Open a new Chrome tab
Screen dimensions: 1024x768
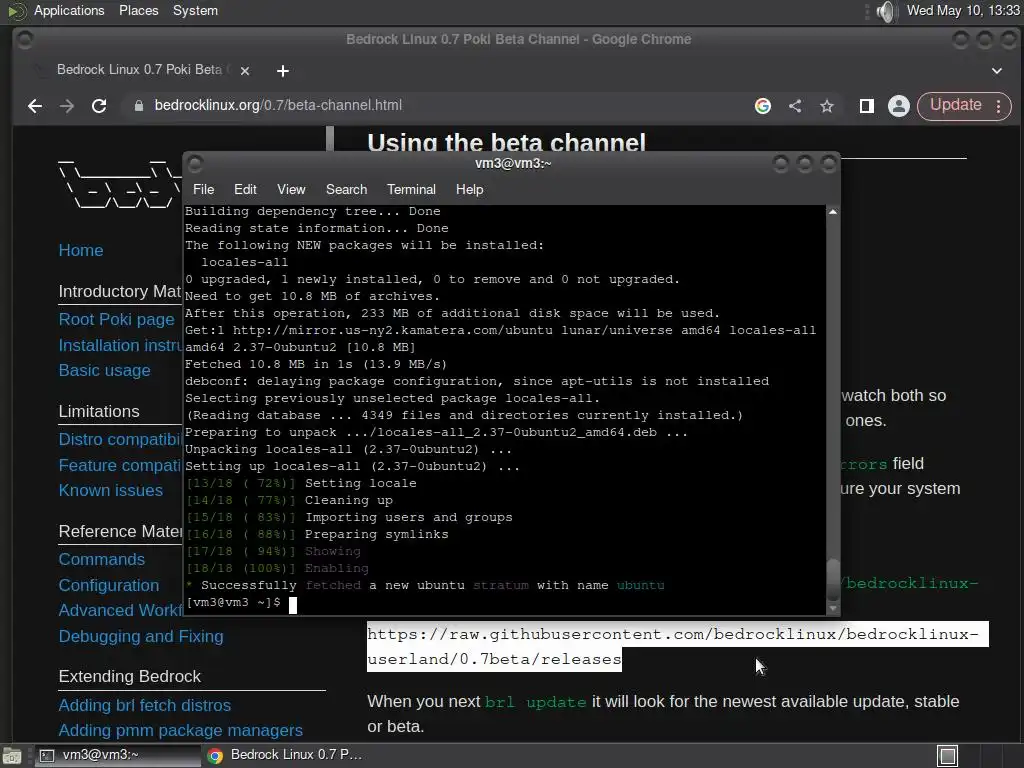[x=283, y=71]
